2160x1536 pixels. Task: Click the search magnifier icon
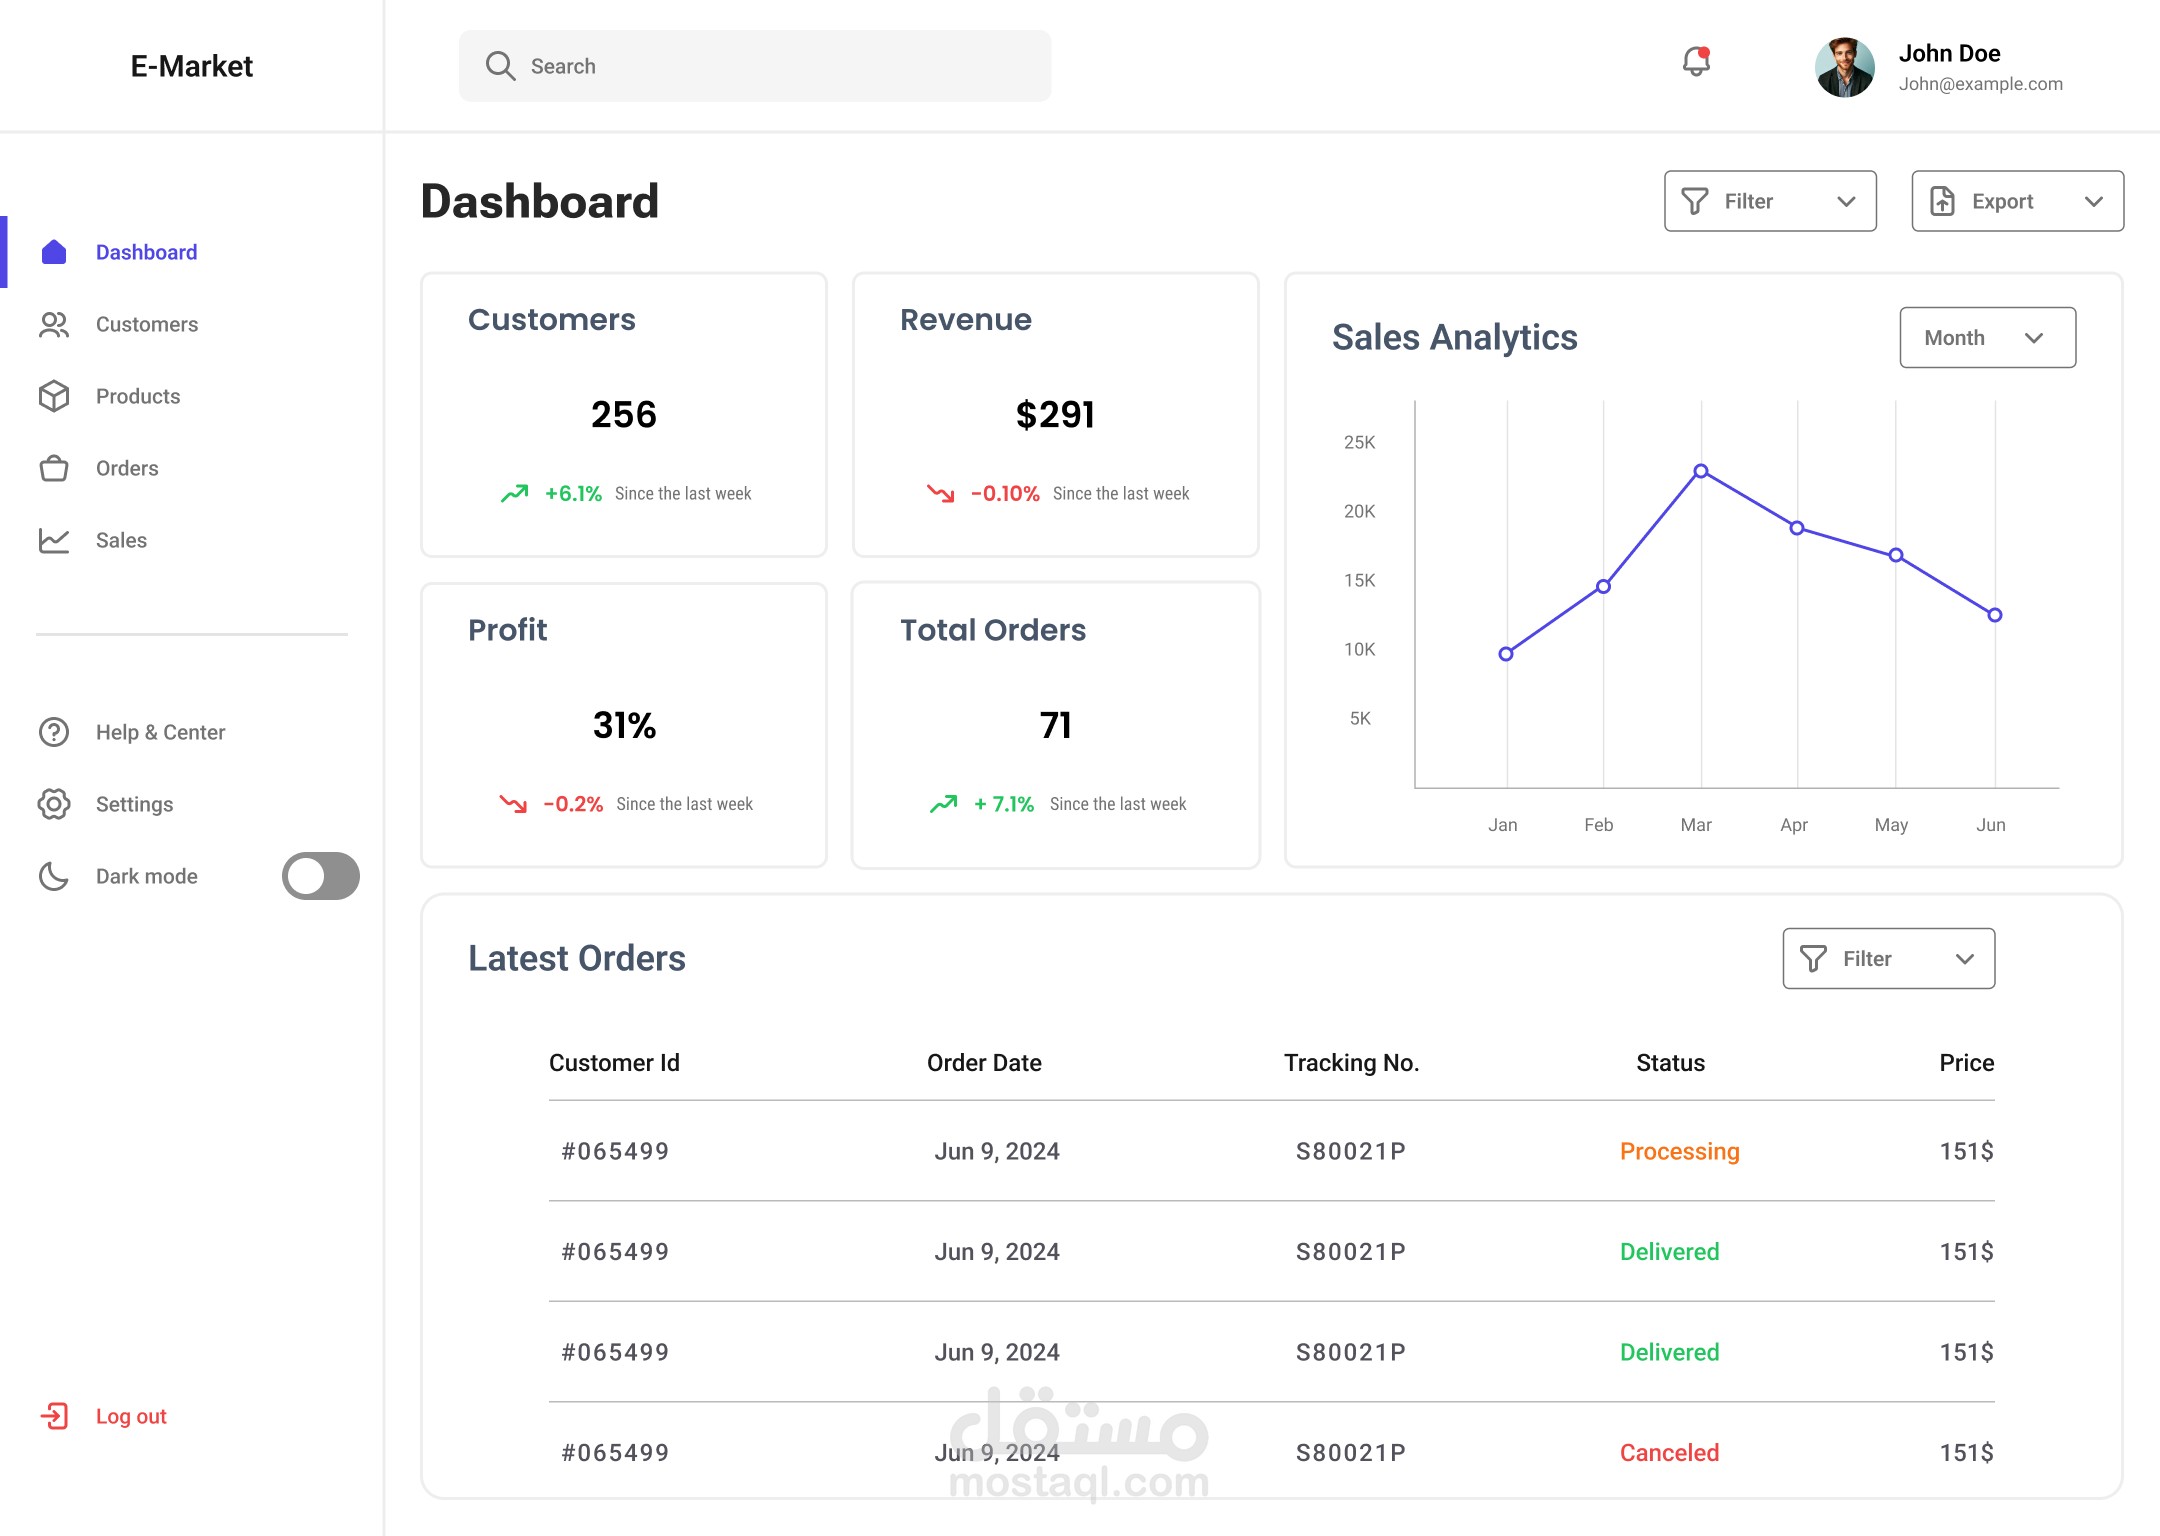point(500,66)
